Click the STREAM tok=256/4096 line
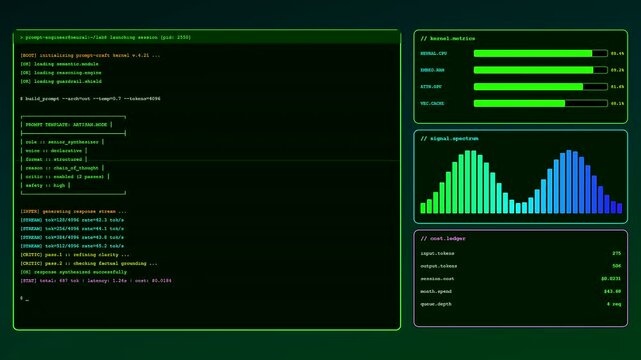 72,229
